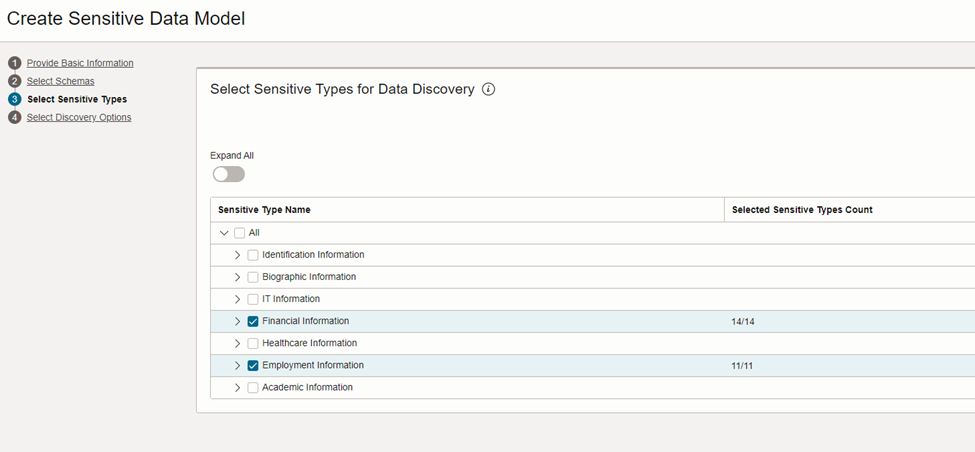Enable the Healthcare Information checkbox
975x452 pixels.
pos(253,343)
